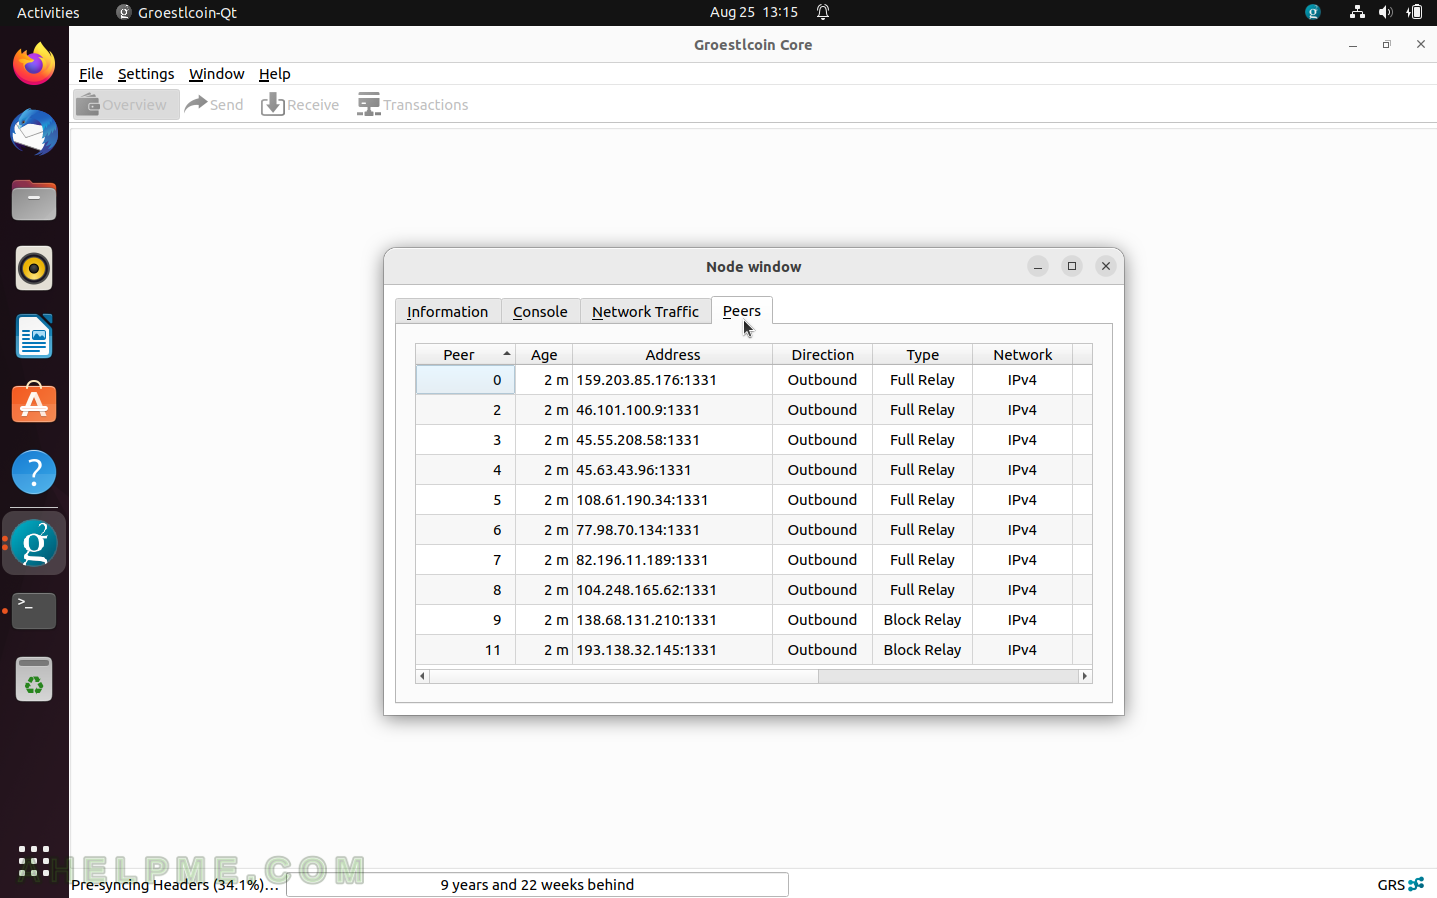Select peer address 104.248.165.62:1331
1437x898 pixels.
672,590
